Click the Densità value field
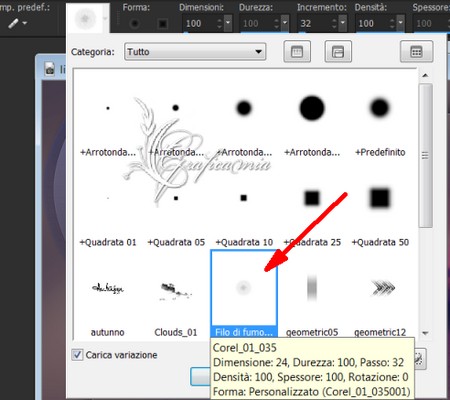Image resolution: width=450 pixels, height=400 pixels. point(371,23)
